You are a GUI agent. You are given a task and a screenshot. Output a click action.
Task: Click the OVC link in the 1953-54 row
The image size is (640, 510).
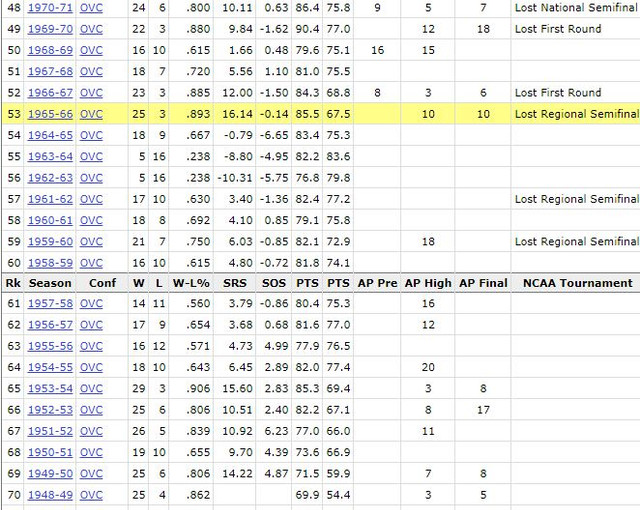point(91,388)
